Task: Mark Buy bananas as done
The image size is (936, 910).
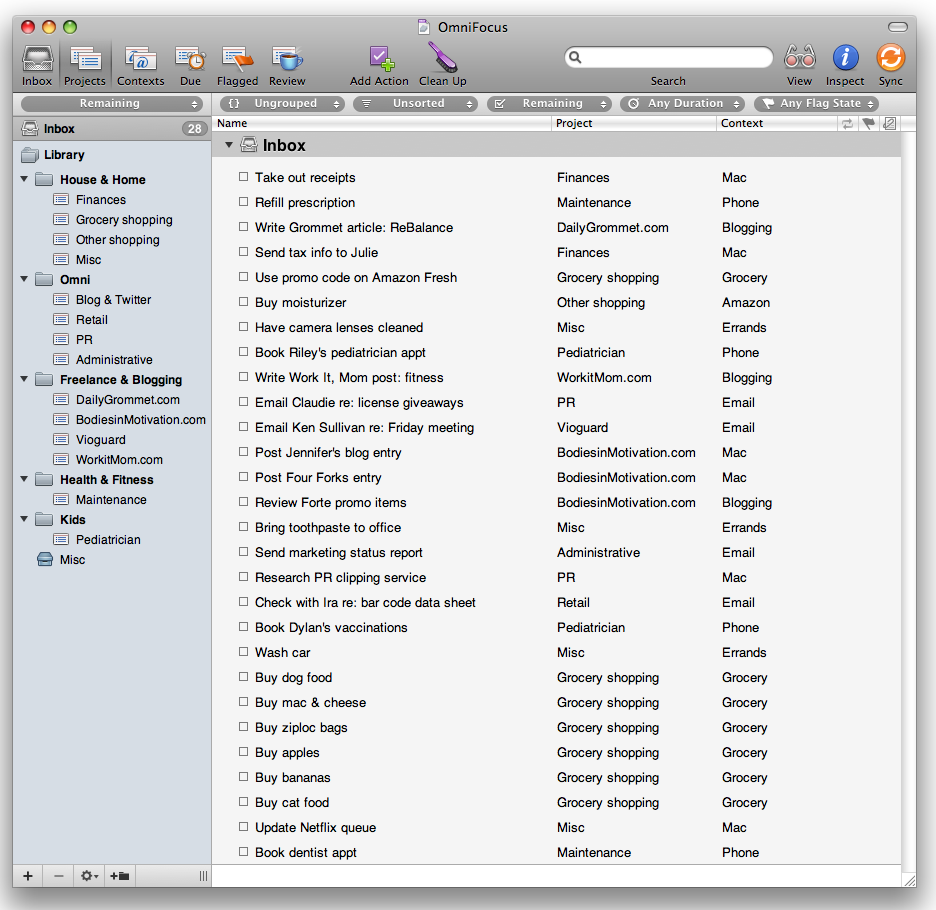Action: point(244,776)
